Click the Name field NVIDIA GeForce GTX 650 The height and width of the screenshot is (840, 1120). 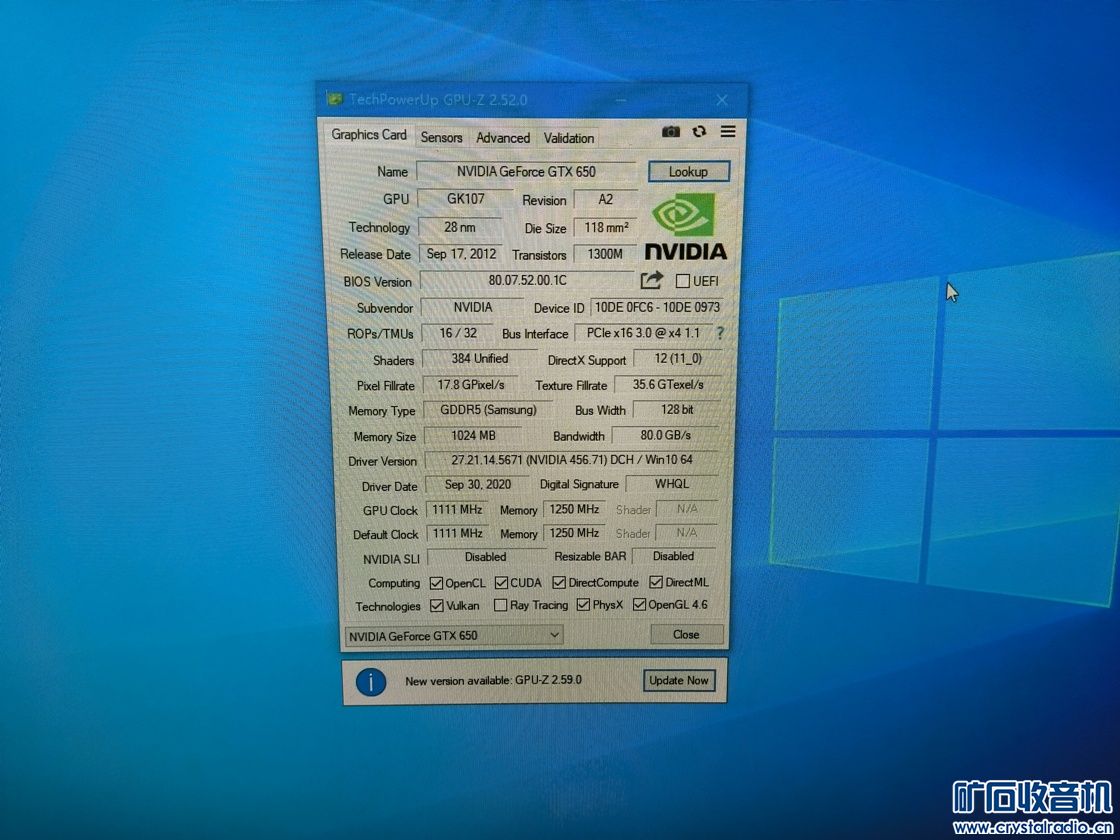526,171
